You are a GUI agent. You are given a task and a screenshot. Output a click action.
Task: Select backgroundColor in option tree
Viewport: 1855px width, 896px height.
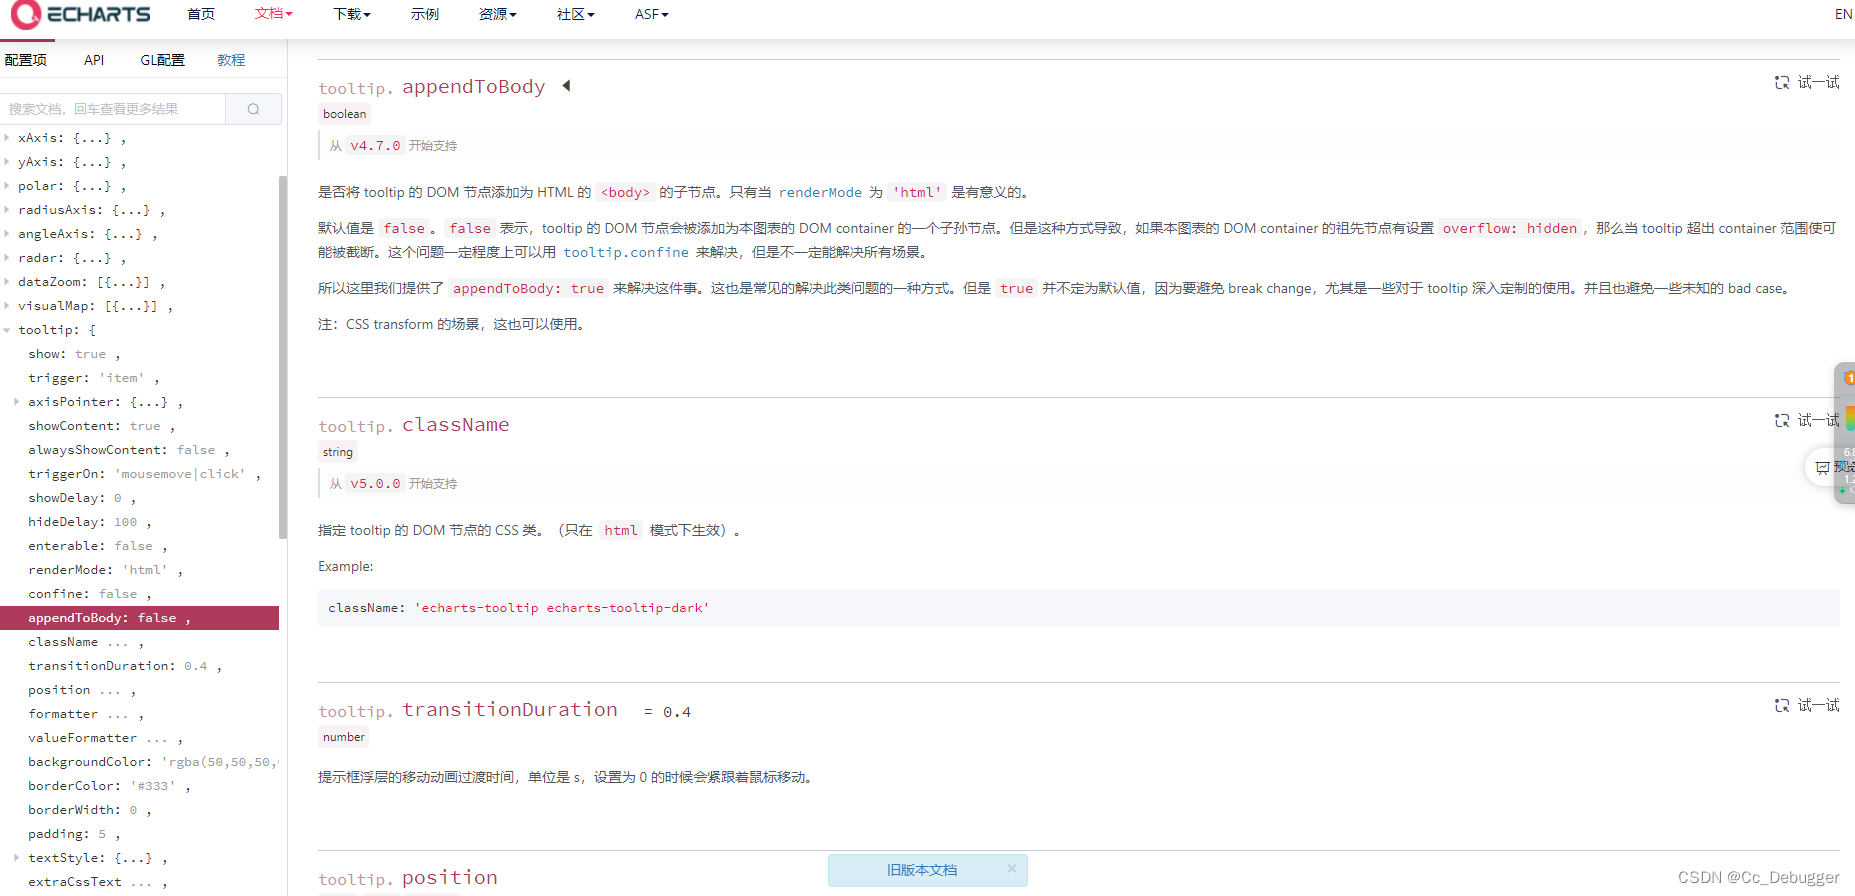(x=151, y=762)
